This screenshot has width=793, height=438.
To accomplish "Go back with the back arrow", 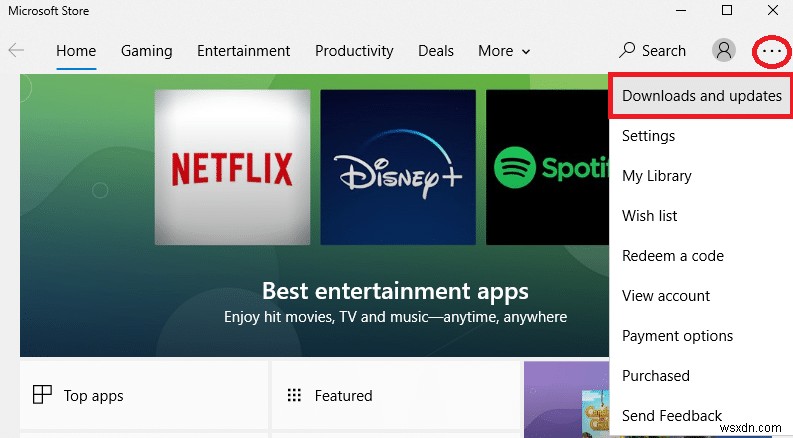I will [x=16, y=50].
